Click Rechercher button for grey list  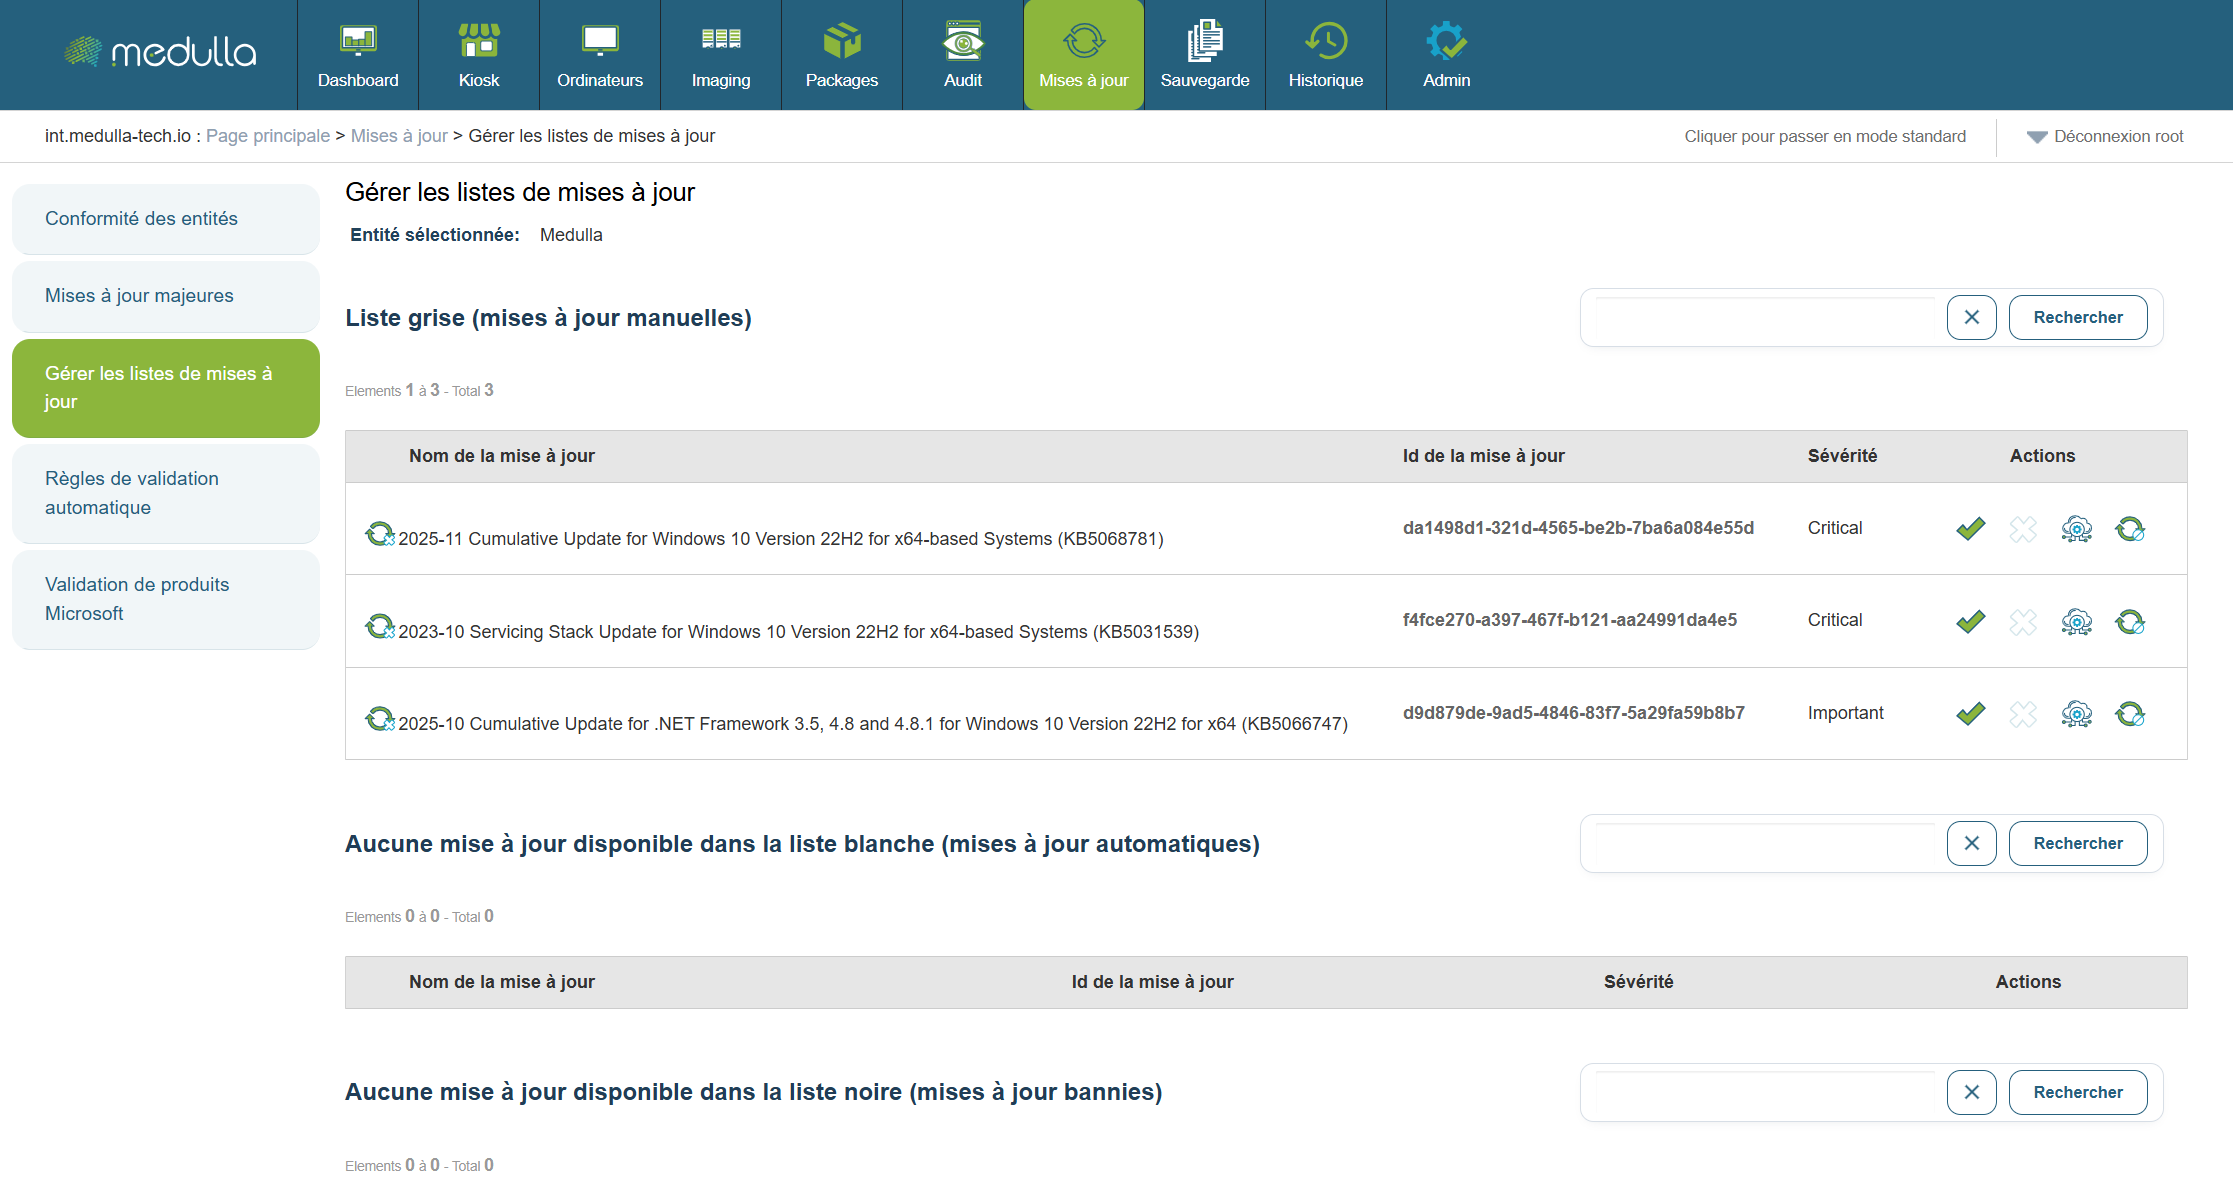[x=2077, y=317]
